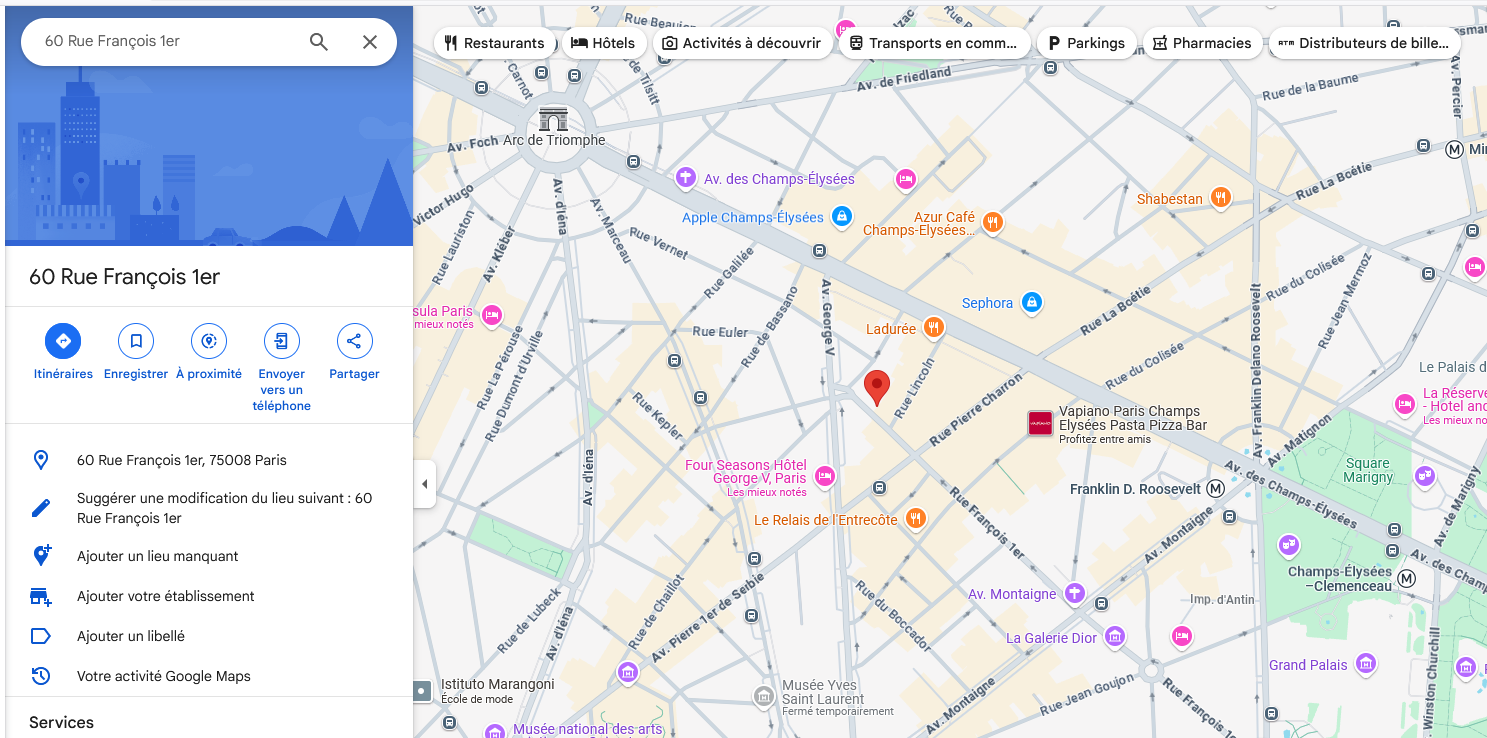Click Av. Montaigne attraction marker
Screen dimensions: 1487x738
1075,593
